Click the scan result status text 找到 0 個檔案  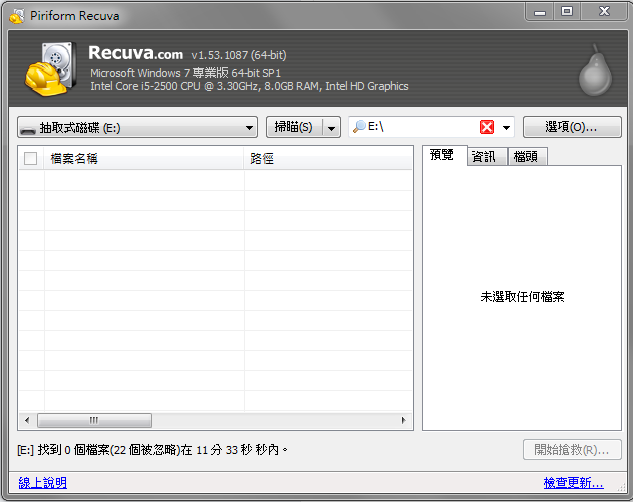(x=152, y=450)
